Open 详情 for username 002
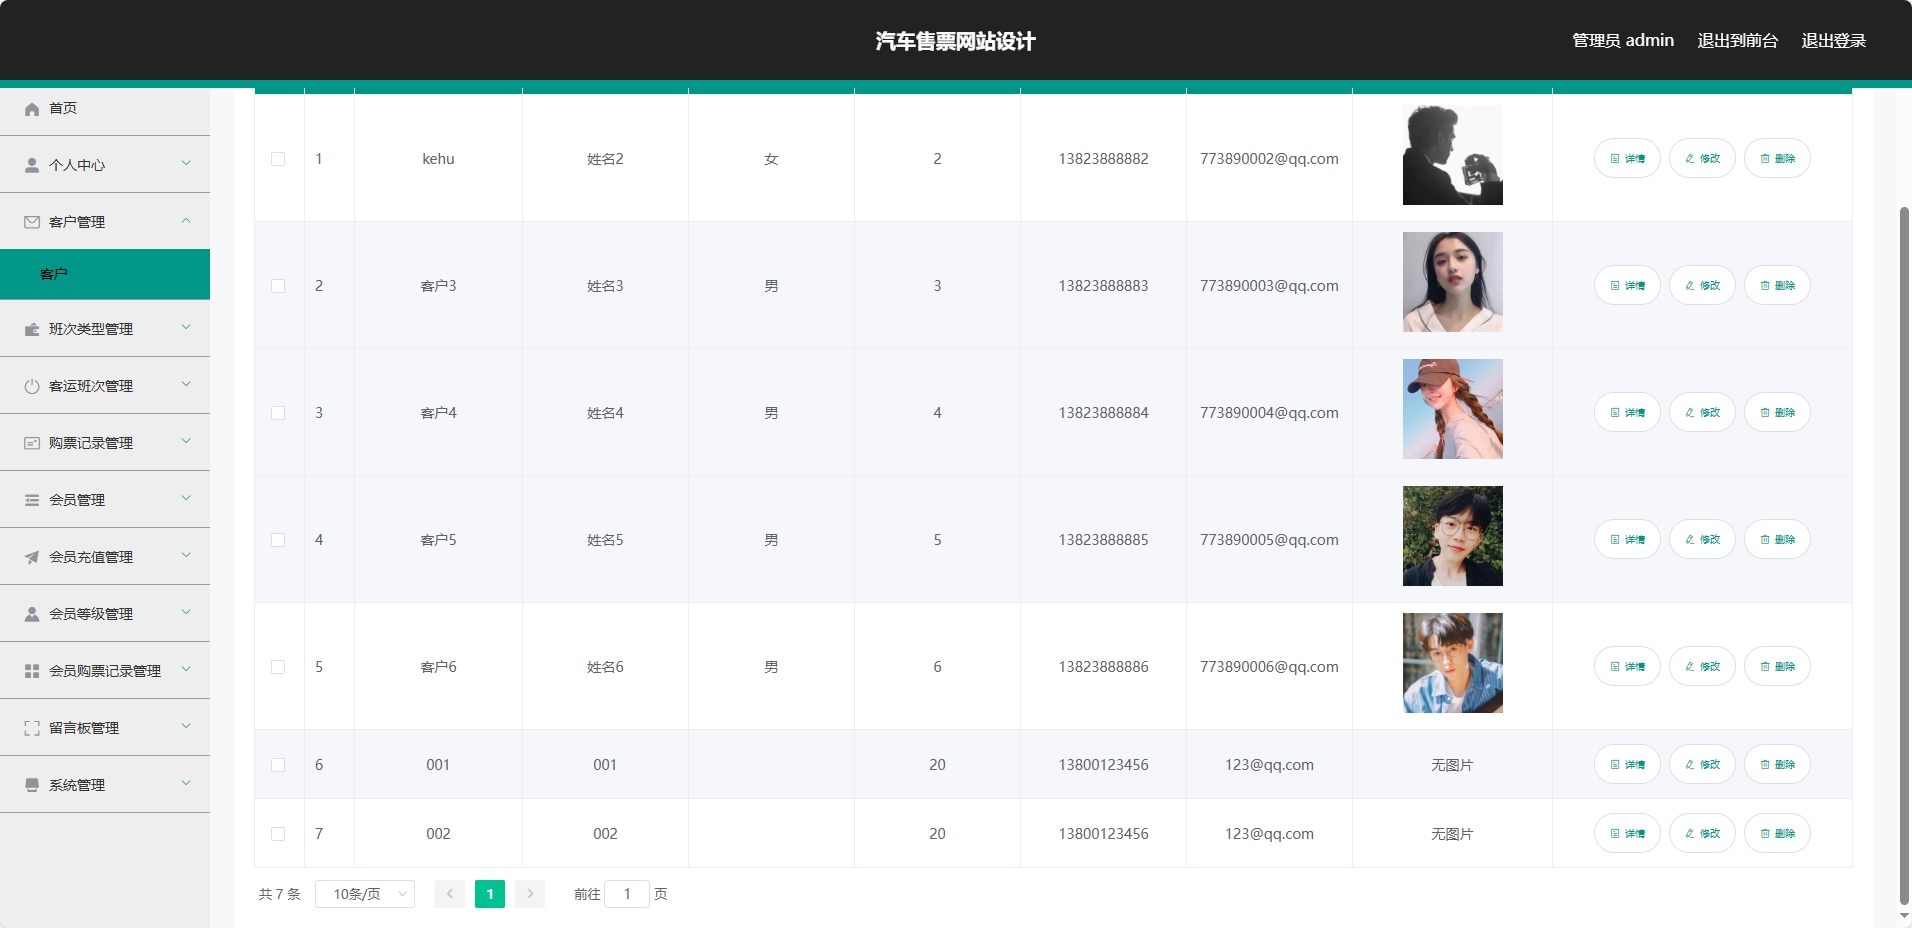 point(1627,834)
